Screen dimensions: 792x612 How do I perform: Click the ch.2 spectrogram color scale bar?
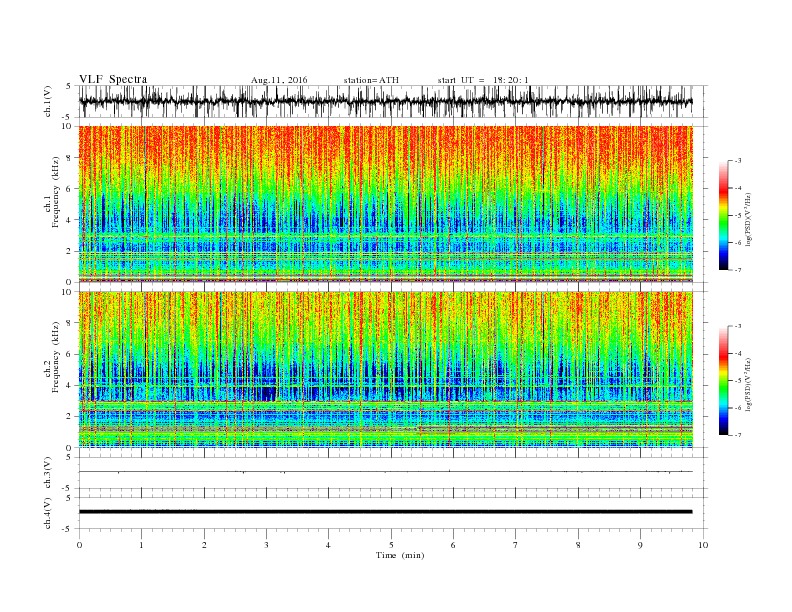tap(723, 381)
